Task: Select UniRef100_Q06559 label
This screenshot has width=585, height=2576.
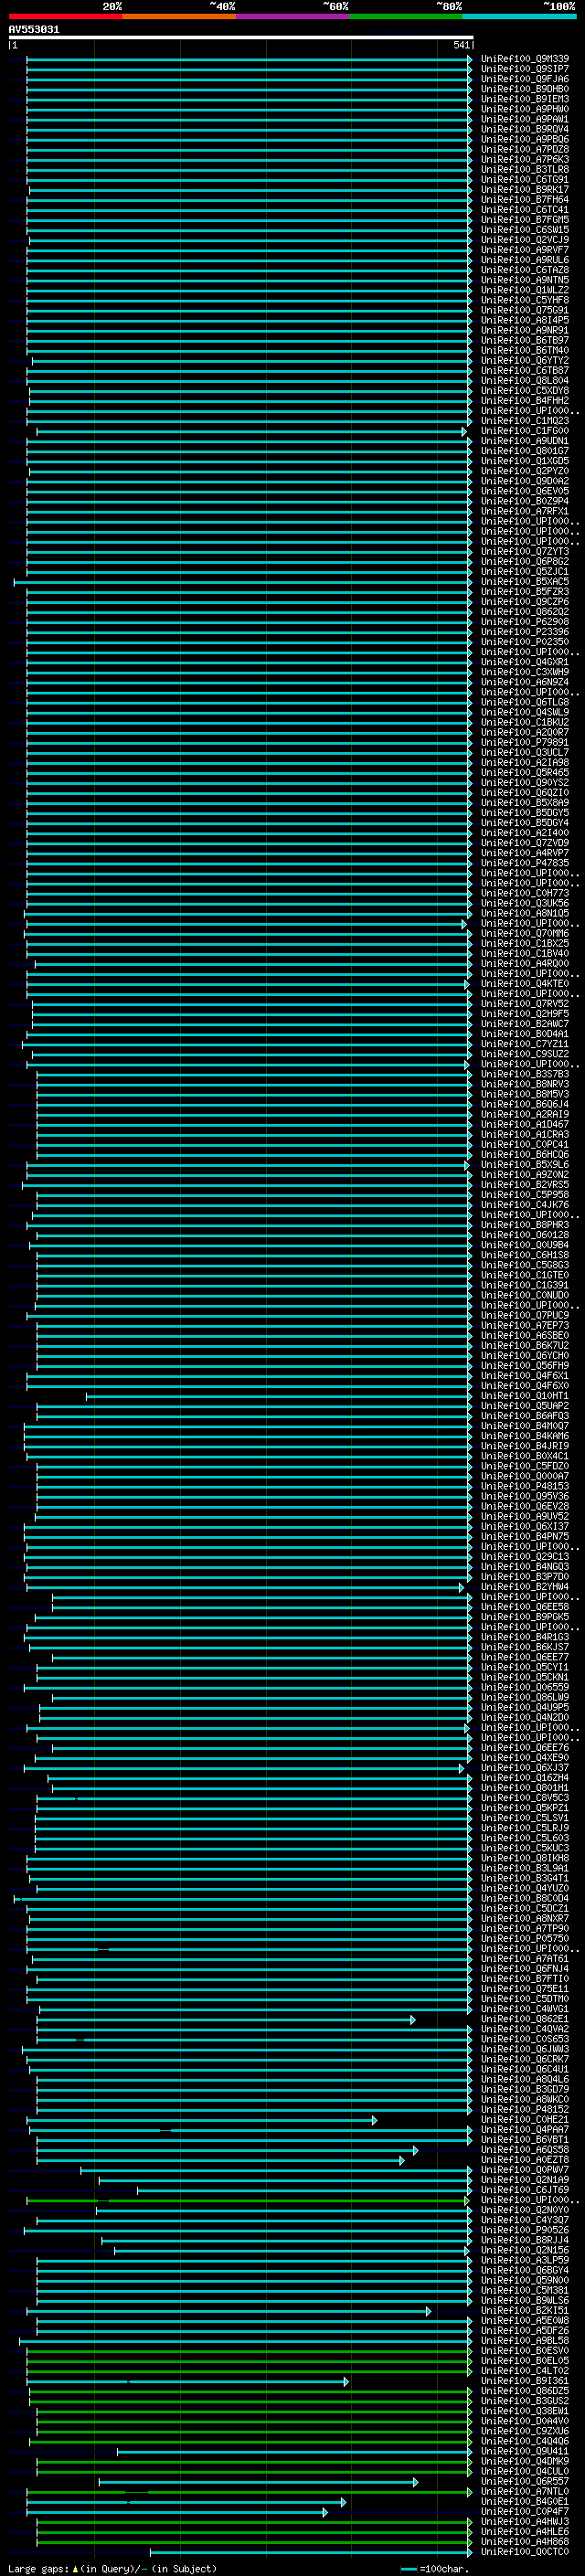Action: 525,1687
